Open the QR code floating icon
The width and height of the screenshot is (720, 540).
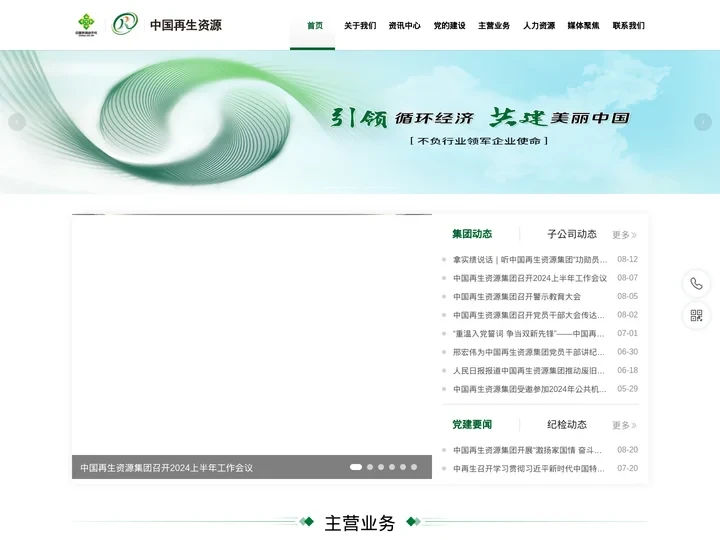click(696, 315)
